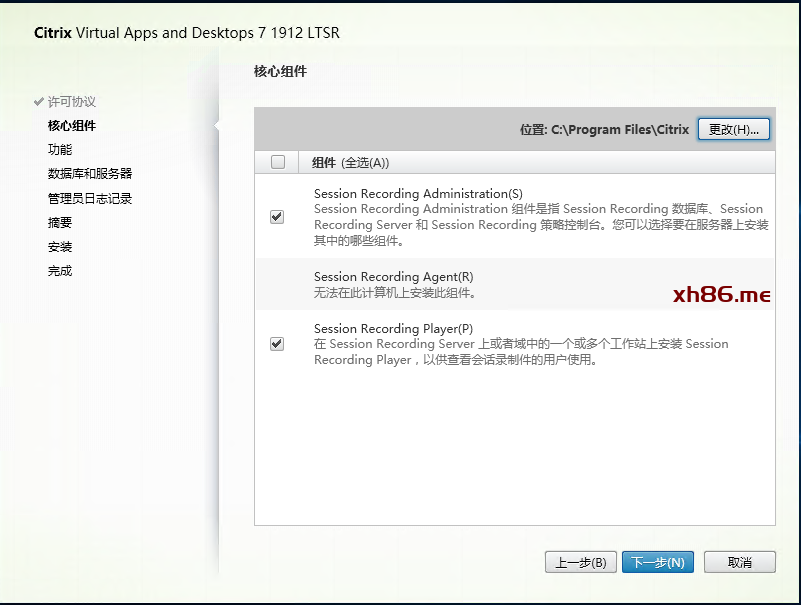Select the 核心组件 step in sidebar
Viewport: 801px width, 605px height.
tap(72, 126)
